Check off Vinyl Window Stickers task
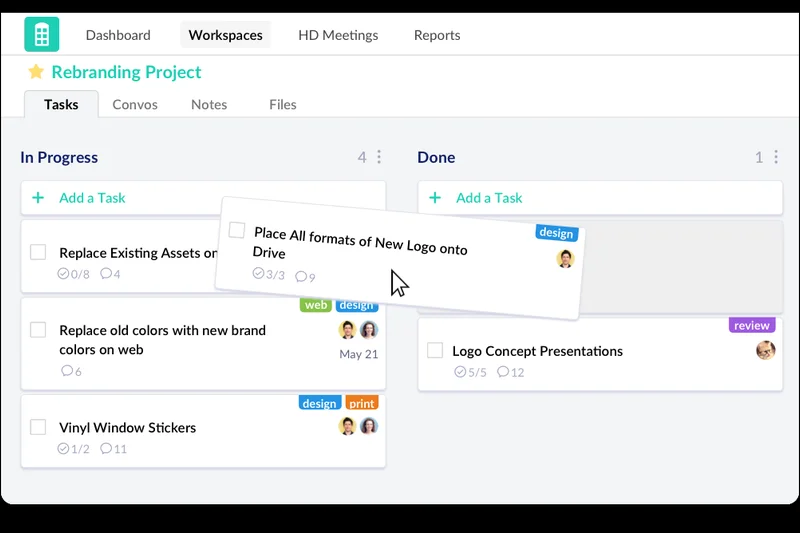800x533 pixels. tap(38, 427)
